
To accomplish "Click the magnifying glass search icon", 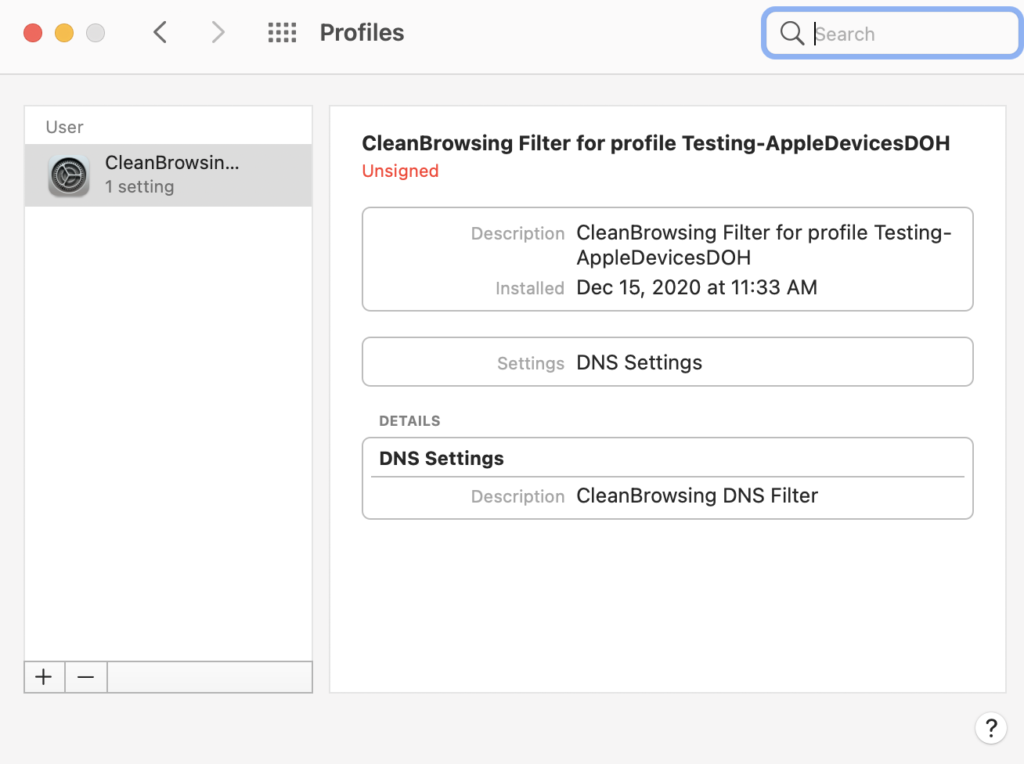I will tap(792, 33).
